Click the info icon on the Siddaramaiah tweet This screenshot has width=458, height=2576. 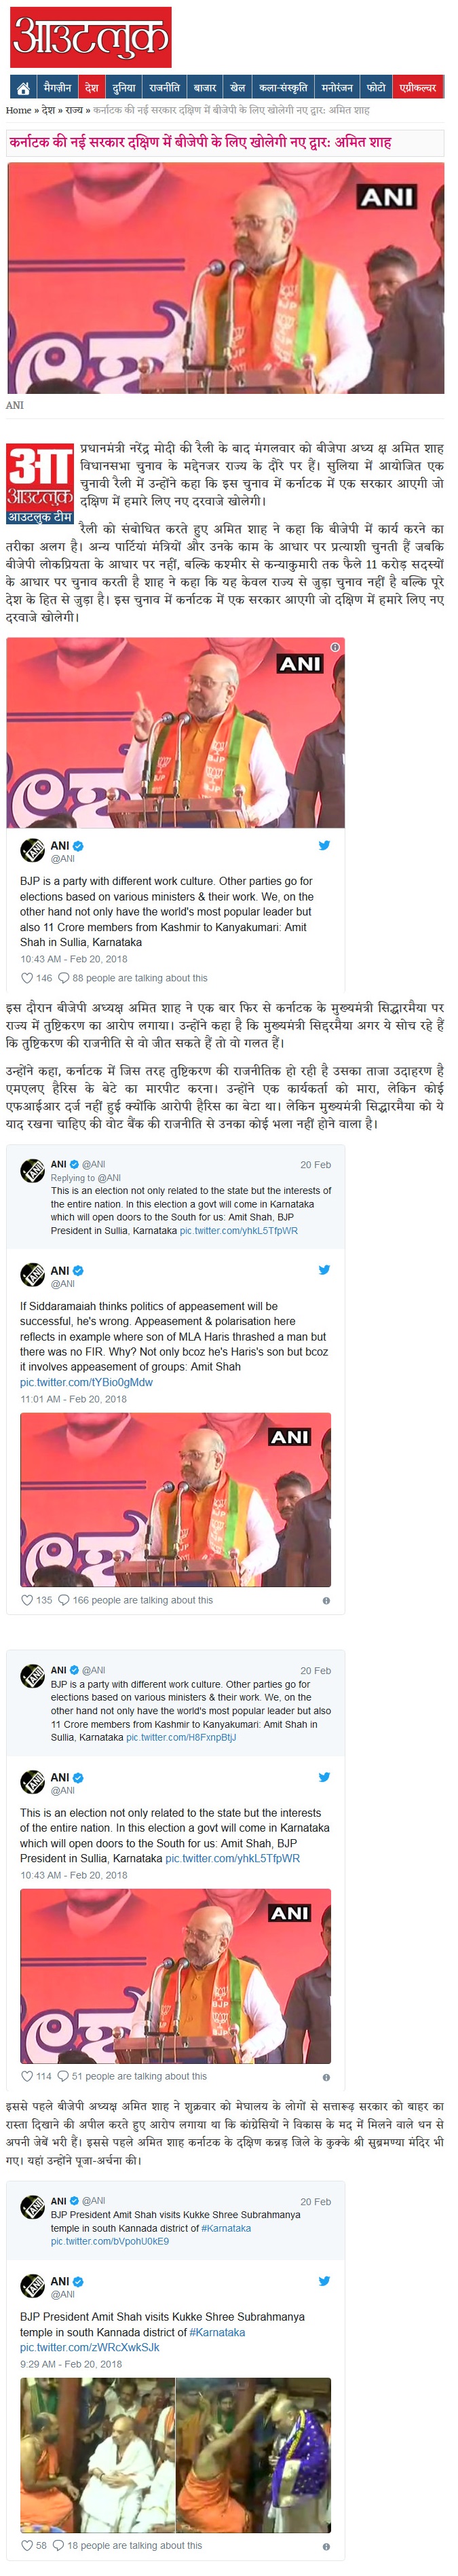click(x=326, y=1600)
